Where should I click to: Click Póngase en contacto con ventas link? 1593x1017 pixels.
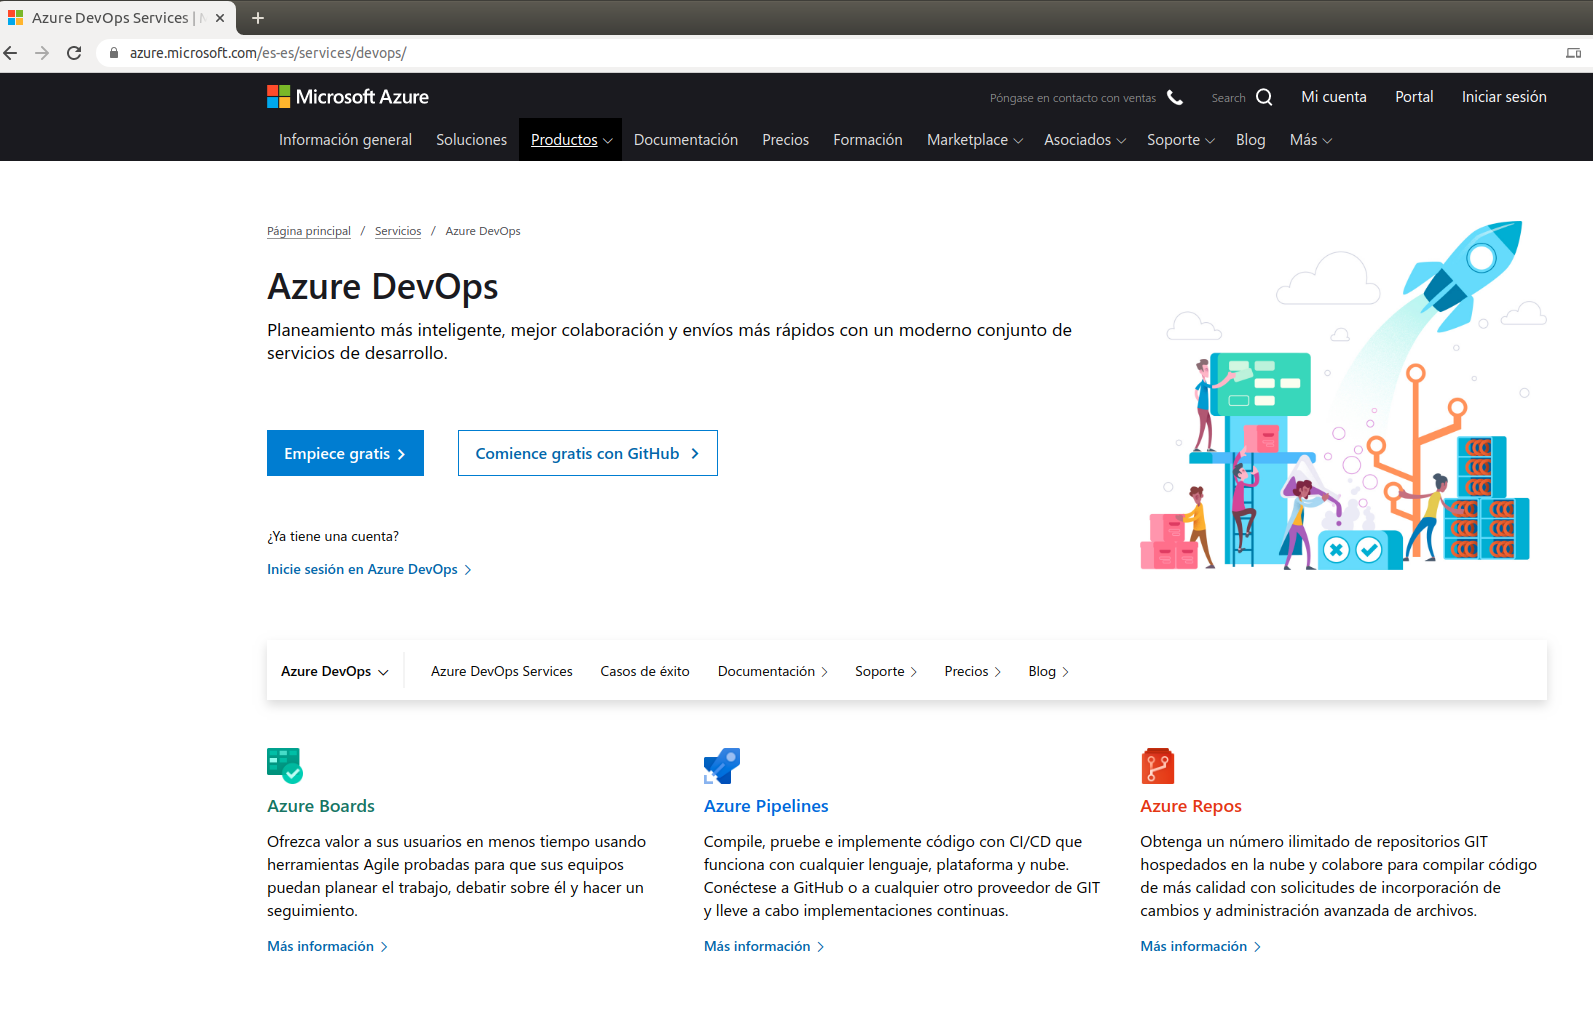(x=1073, y=98)
